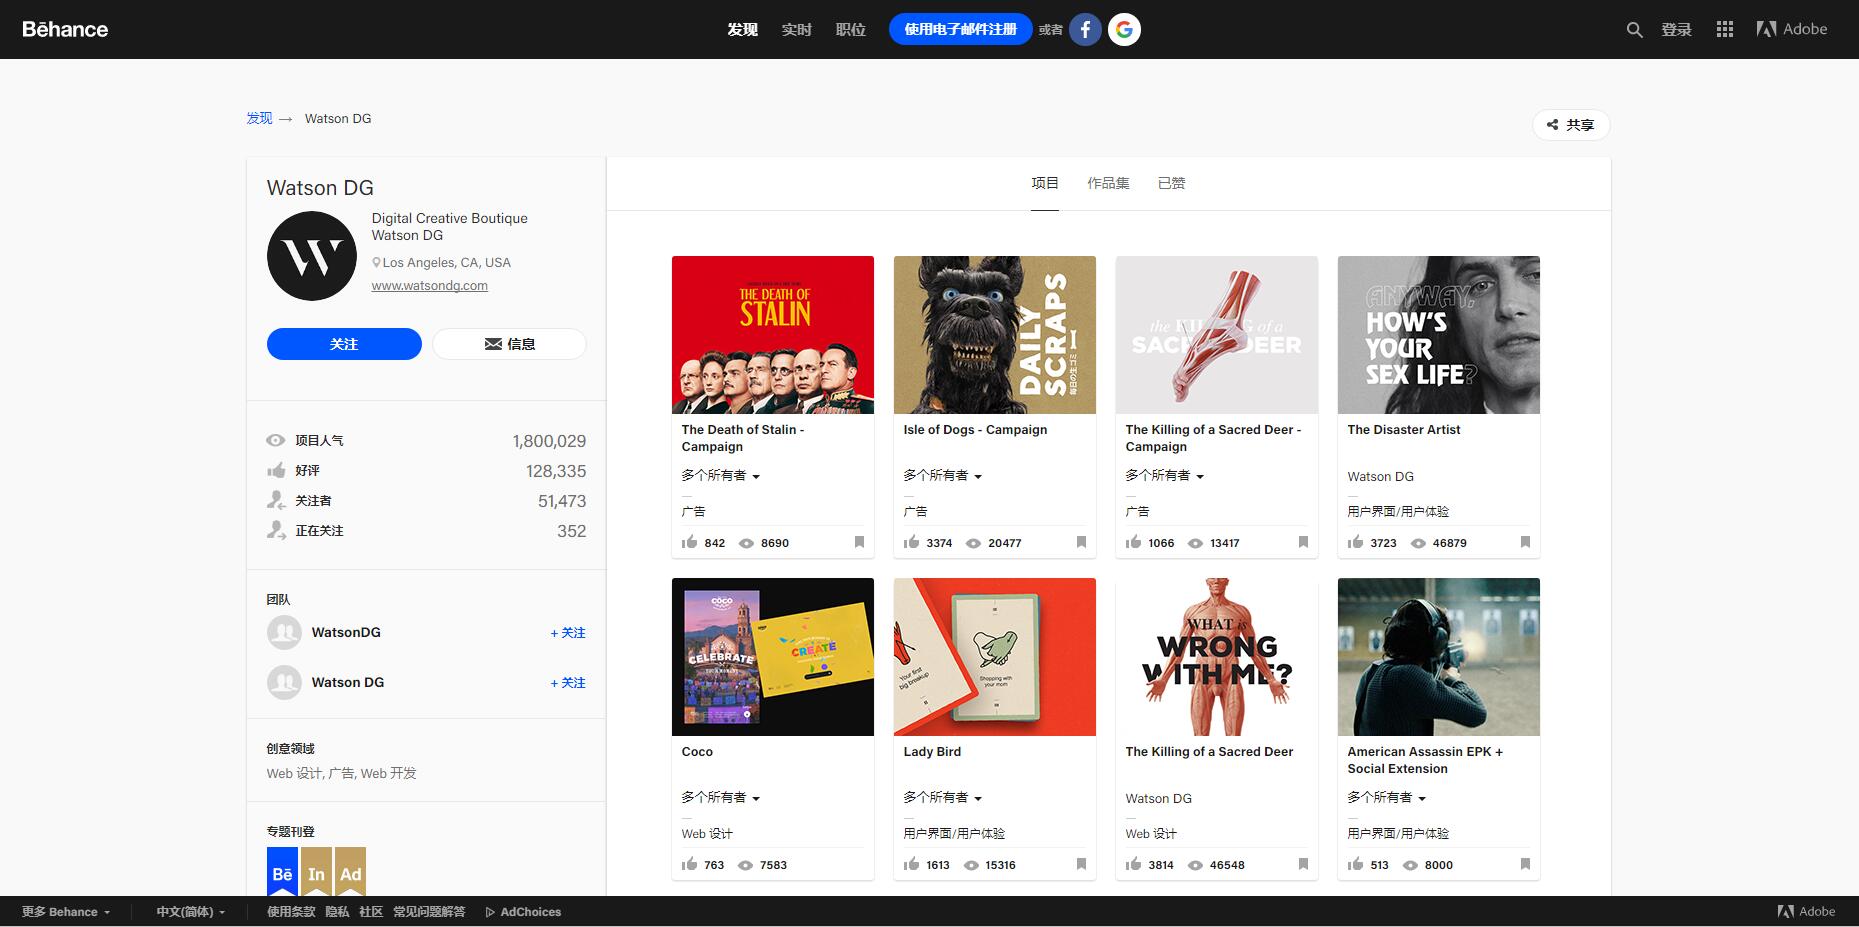Like Isle of Dogs thumbs-up icon
Screen dimensions: 1859x927
tap(911, 542)
